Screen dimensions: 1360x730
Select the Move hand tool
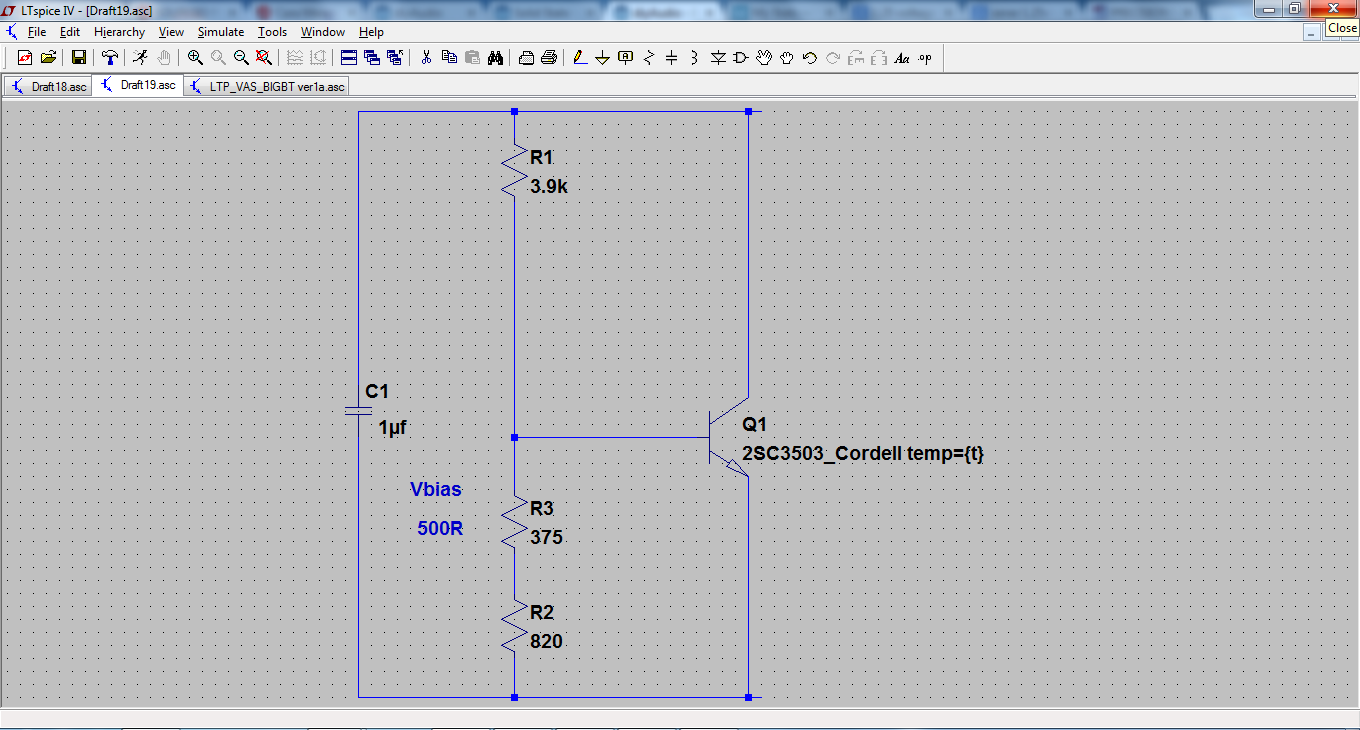[x=764, y=58]
